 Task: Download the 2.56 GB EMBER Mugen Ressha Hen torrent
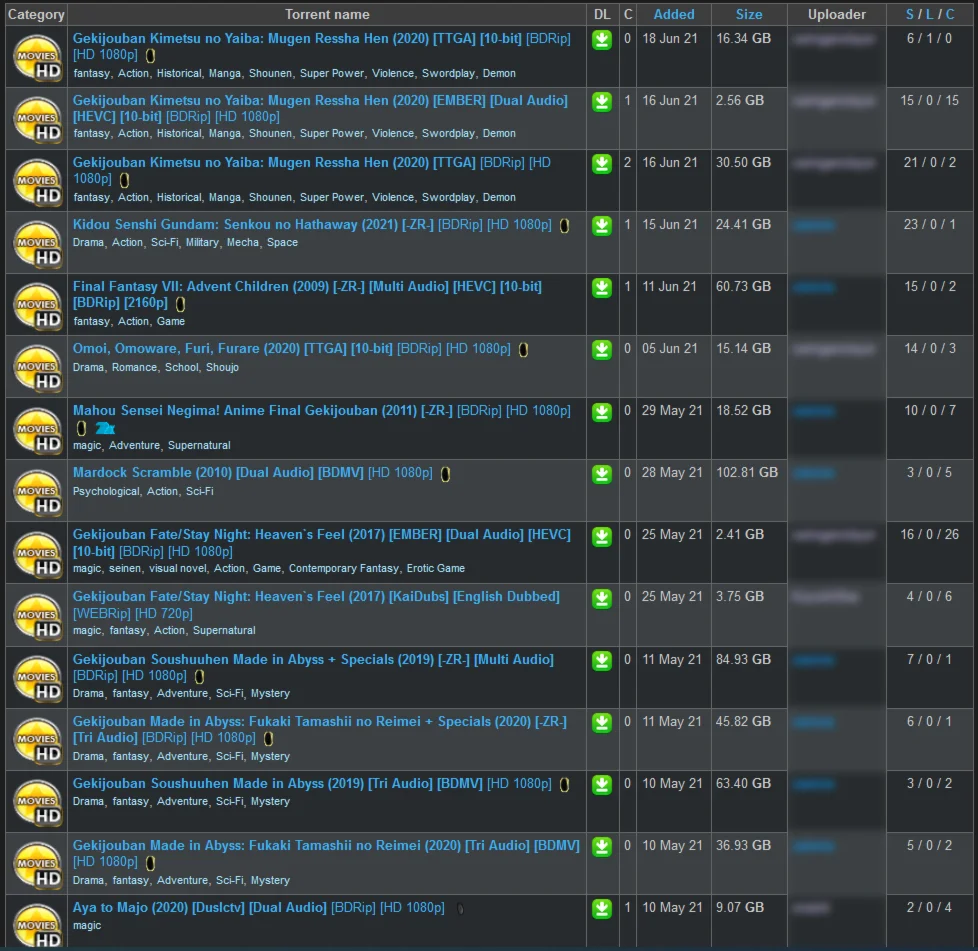tap(601, 102)
